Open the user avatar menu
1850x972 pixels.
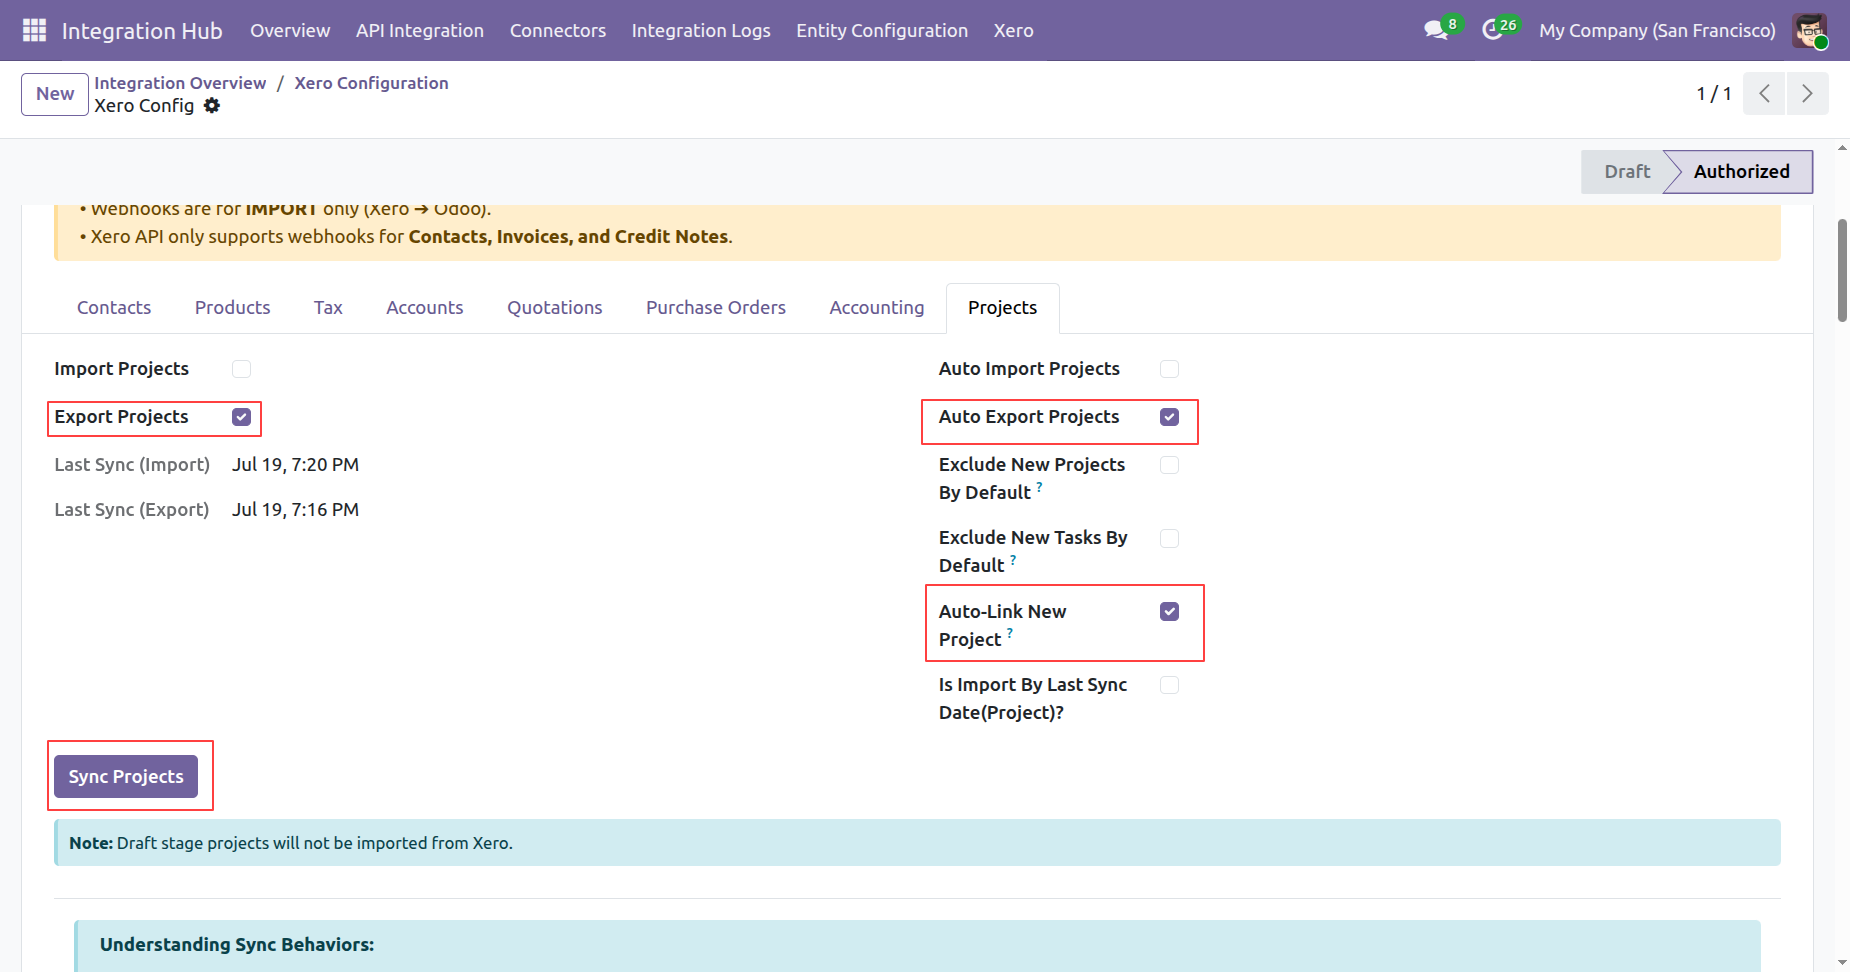click(x=1810, y=30)
